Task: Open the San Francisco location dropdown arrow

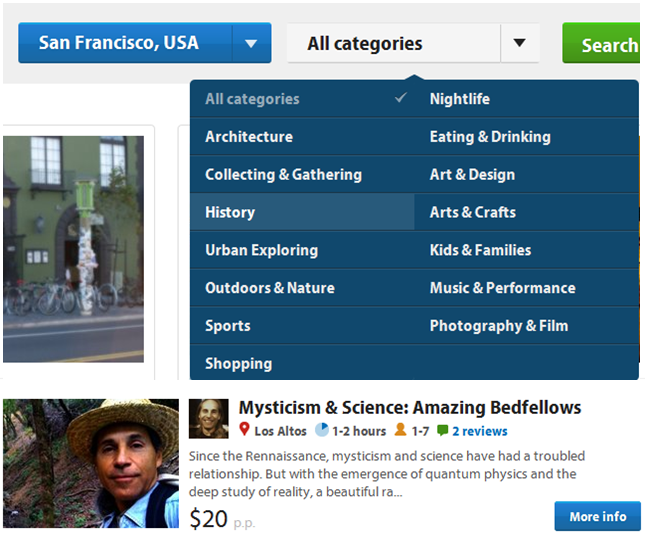Action: pyautogui.click(x=251, y=43)
